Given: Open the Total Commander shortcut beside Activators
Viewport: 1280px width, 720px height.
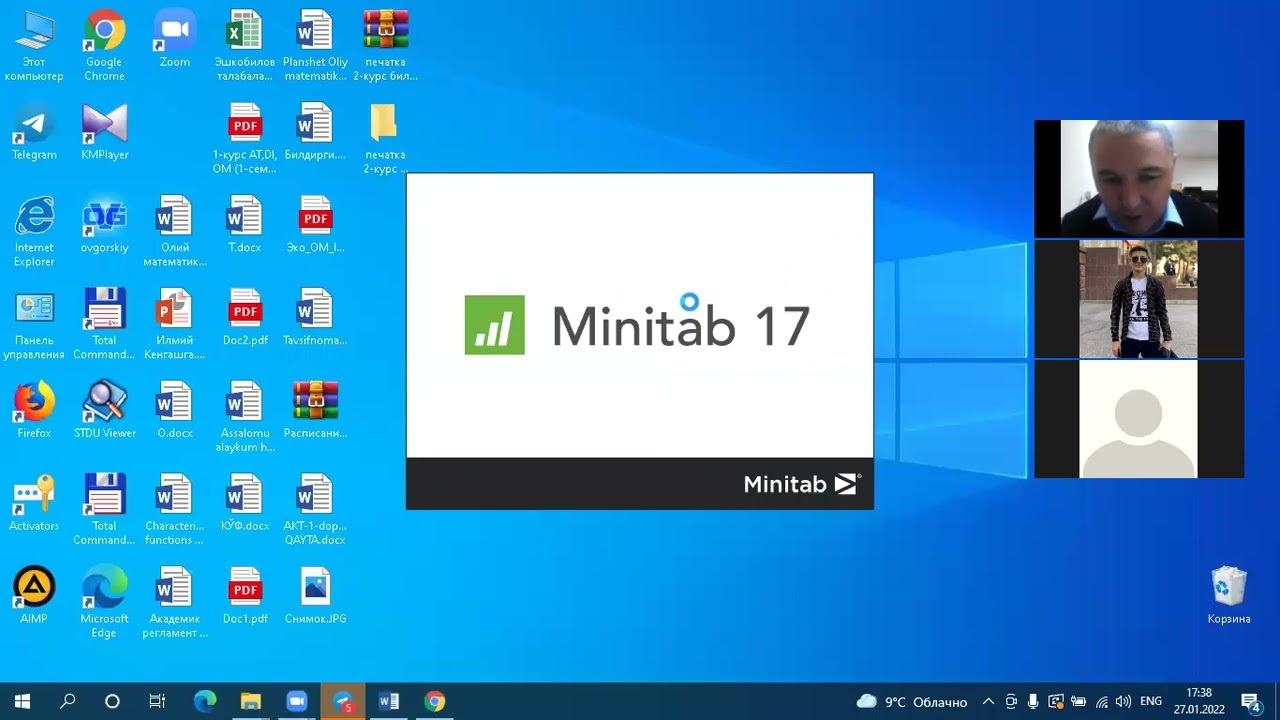Looking at the screenshot, I should click(104, 511).
